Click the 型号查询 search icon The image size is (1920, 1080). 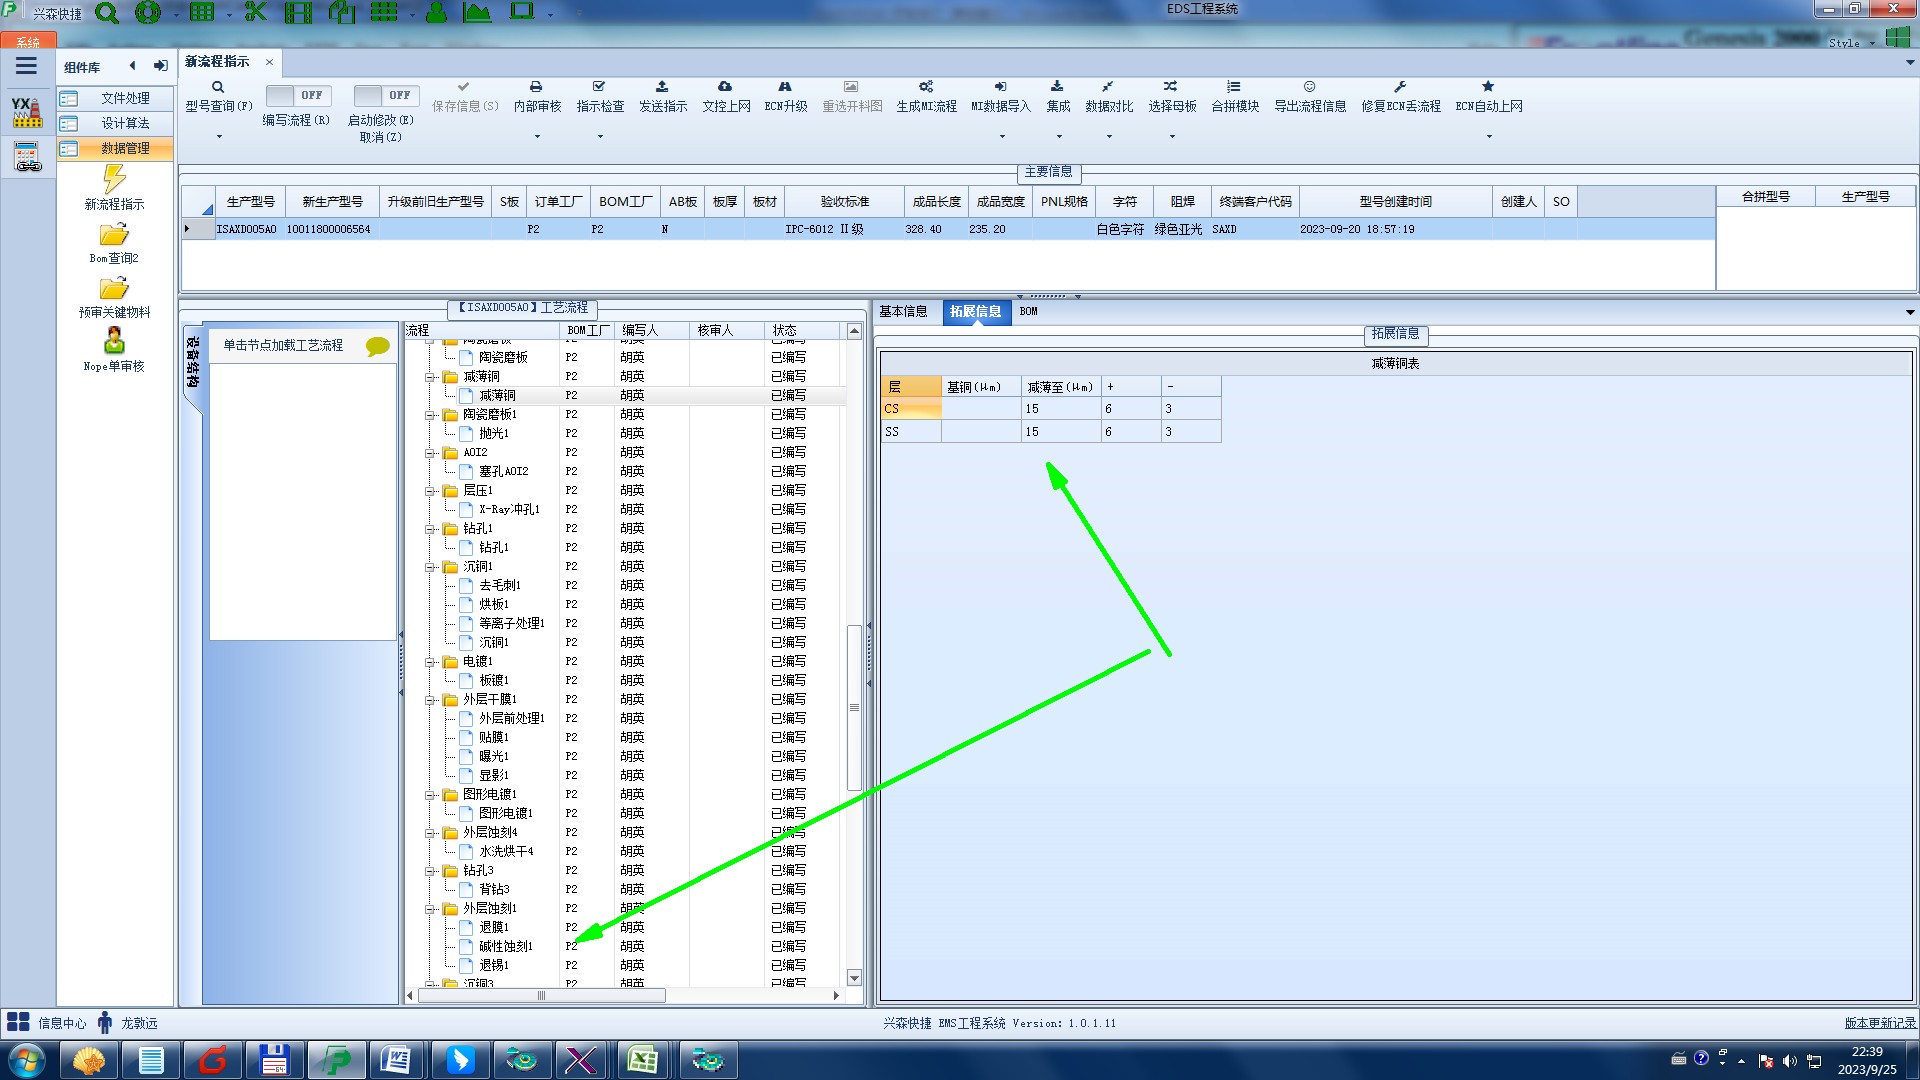(x=218, y=87)
